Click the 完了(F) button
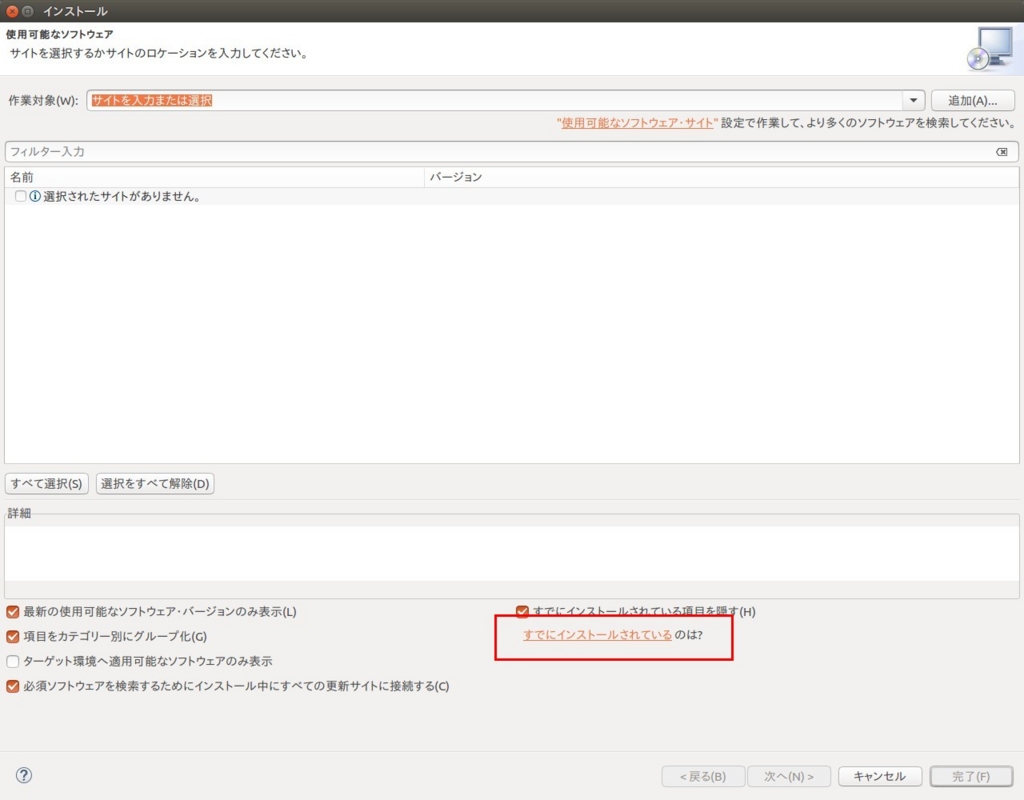This screenshot has width=1024, height=800. [971, 776]
